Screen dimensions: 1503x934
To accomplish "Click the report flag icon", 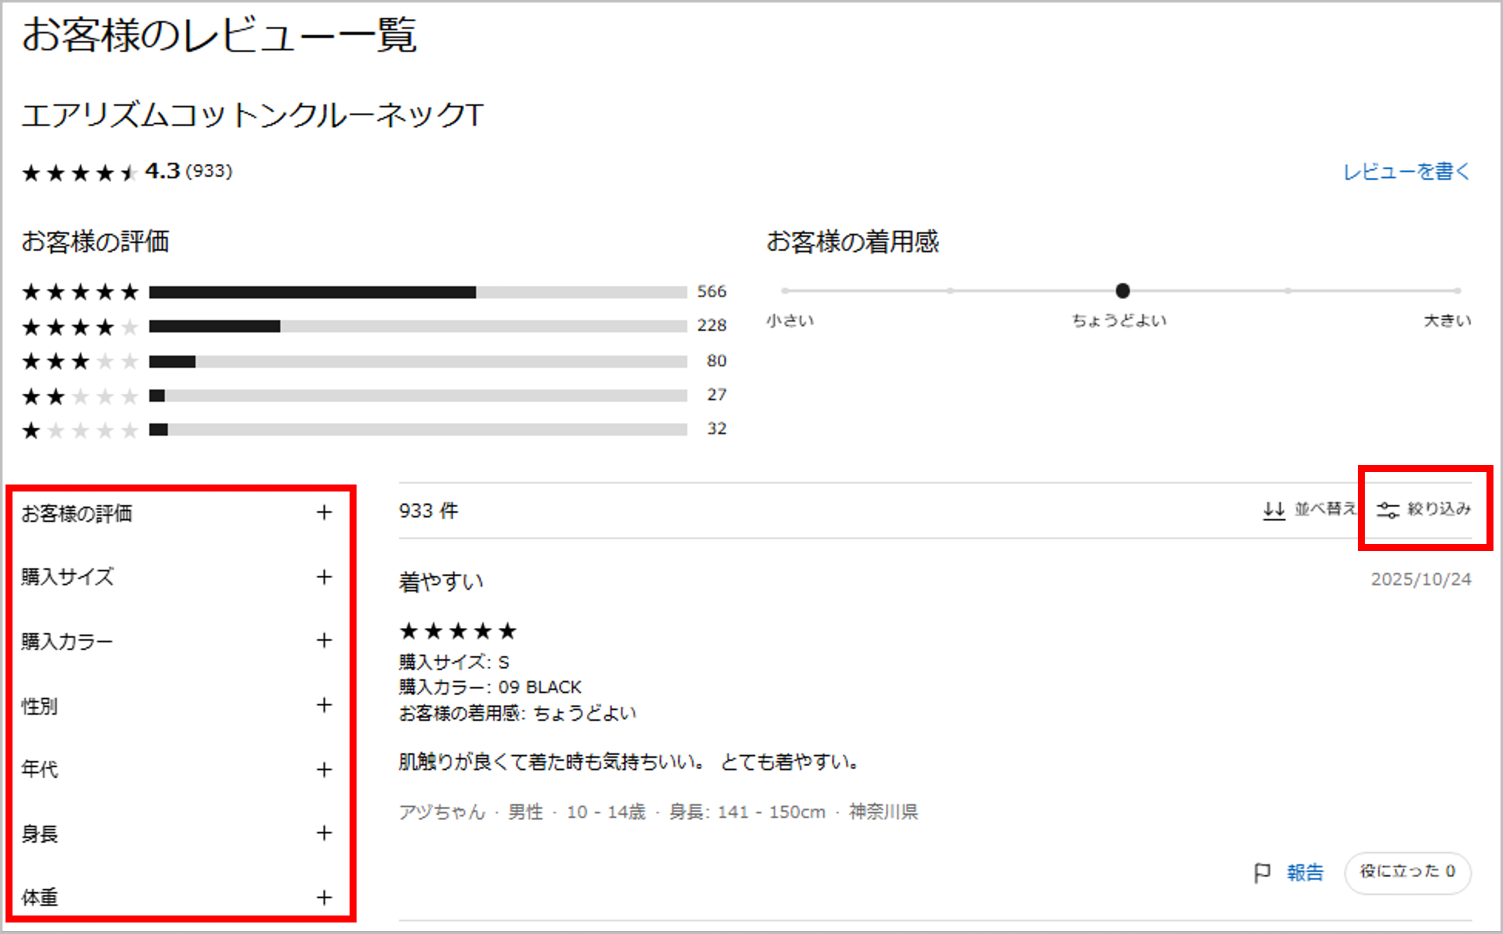I will coord(1262,872).
